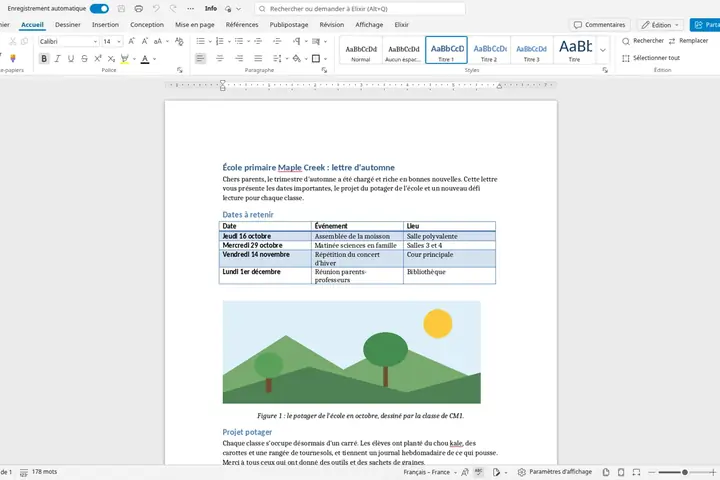
Task: Redo the last action
Action: (x=173, y=9)
